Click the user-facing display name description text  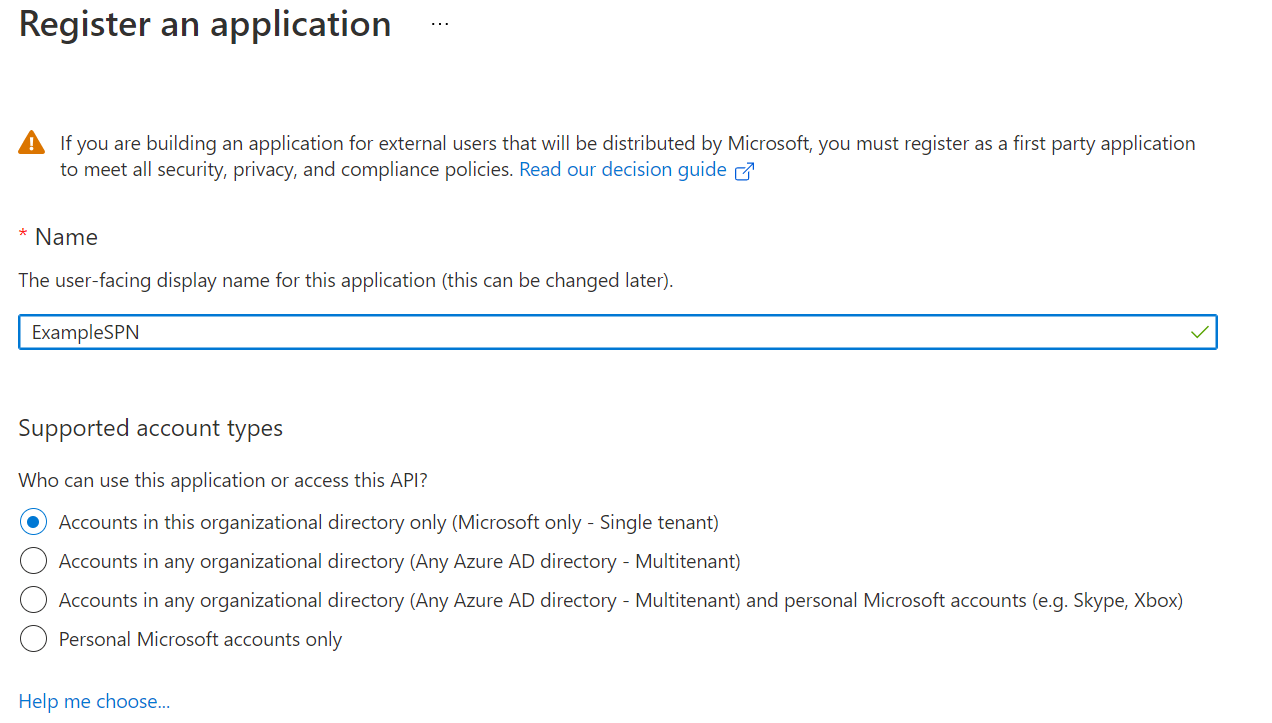tap(345, 280)
